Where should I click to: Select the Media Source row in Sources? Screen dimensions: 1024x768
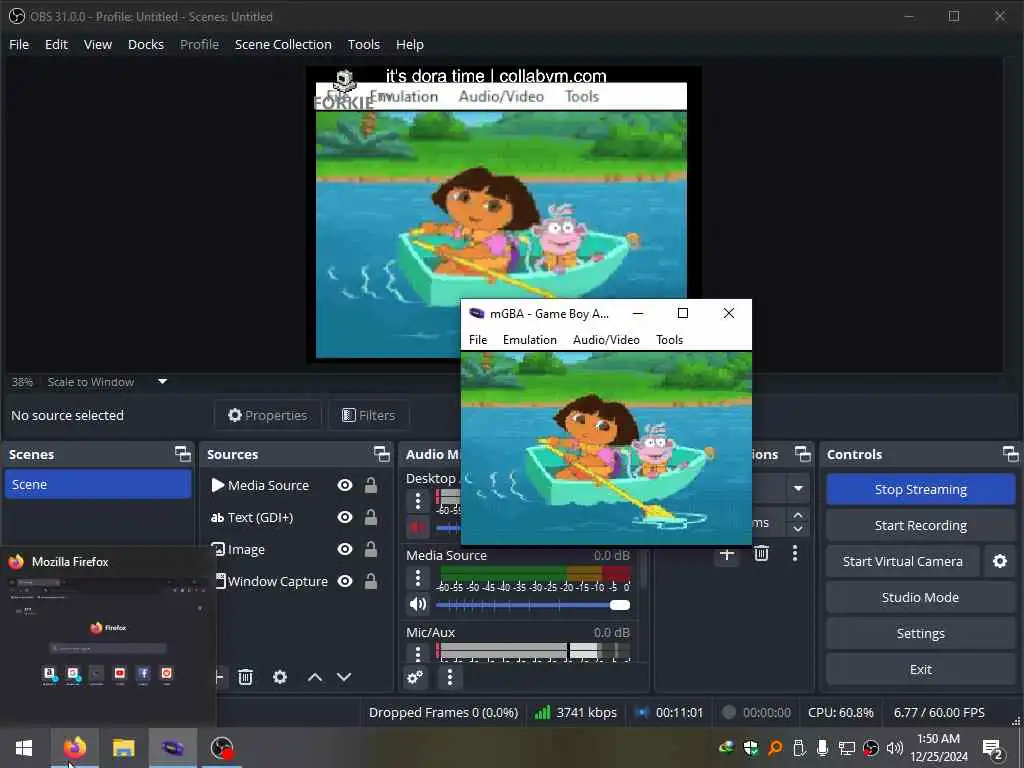pyautogui.click(x=295, y=485)
